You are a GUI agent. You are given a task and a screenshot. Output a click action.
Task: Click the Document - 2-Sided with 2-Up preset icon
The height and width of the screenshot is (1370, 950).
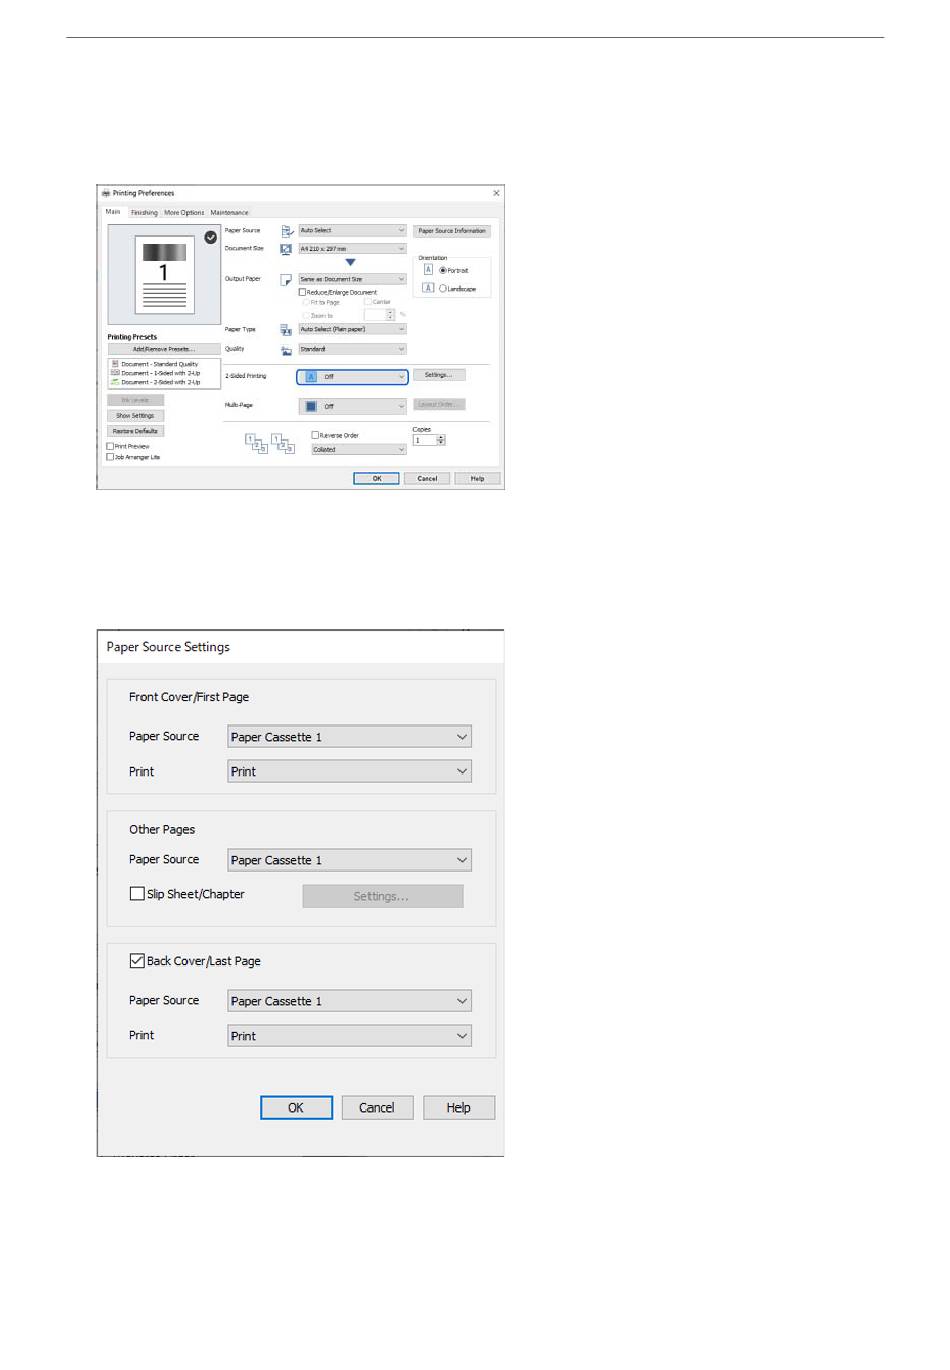(x=115, y=382)
